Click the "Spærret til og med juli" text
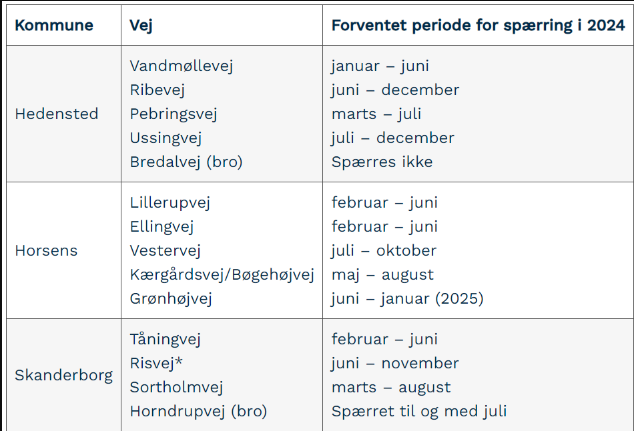 (417, 411)
